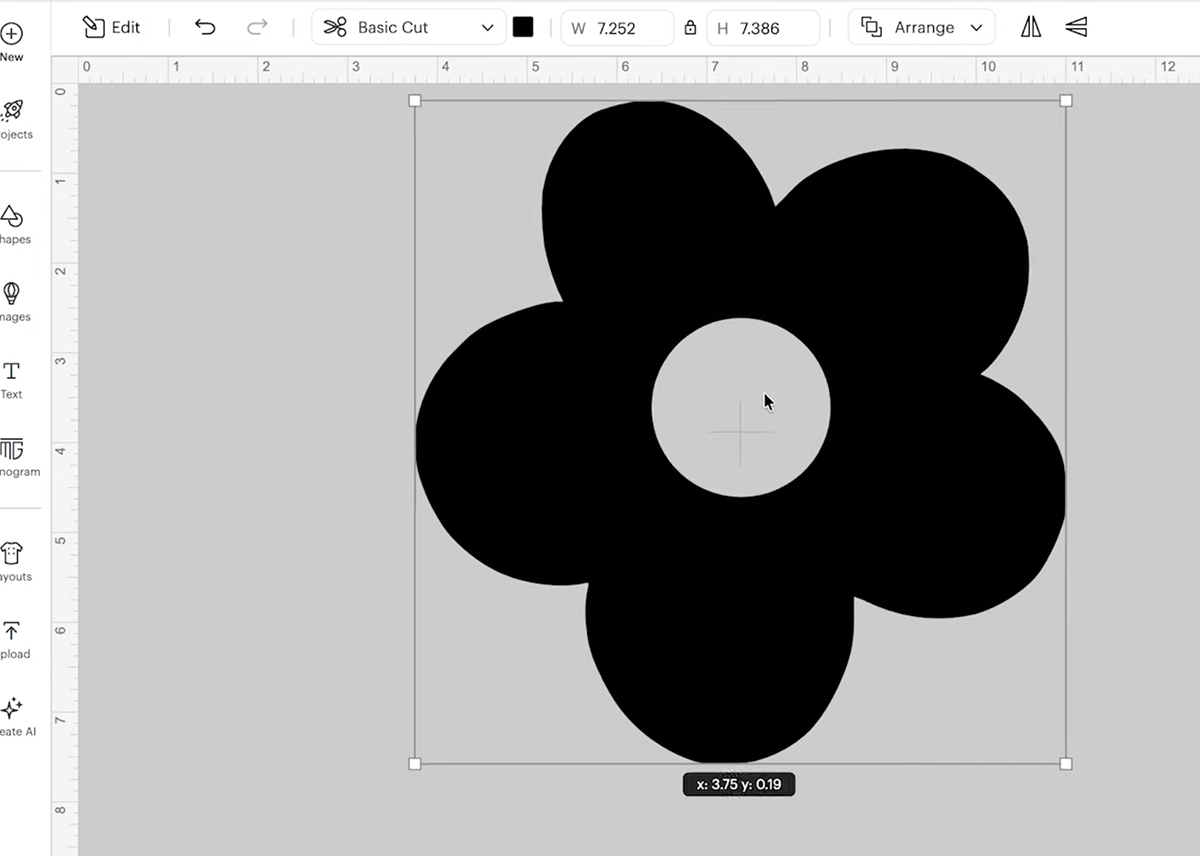Click the Edit button

point(111,27)
